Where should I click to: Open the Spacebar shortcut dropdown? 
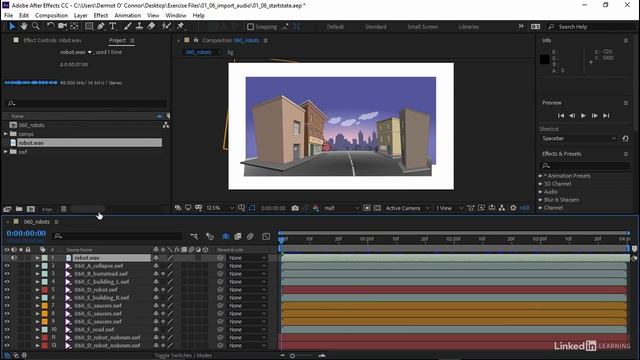[578, 139]
